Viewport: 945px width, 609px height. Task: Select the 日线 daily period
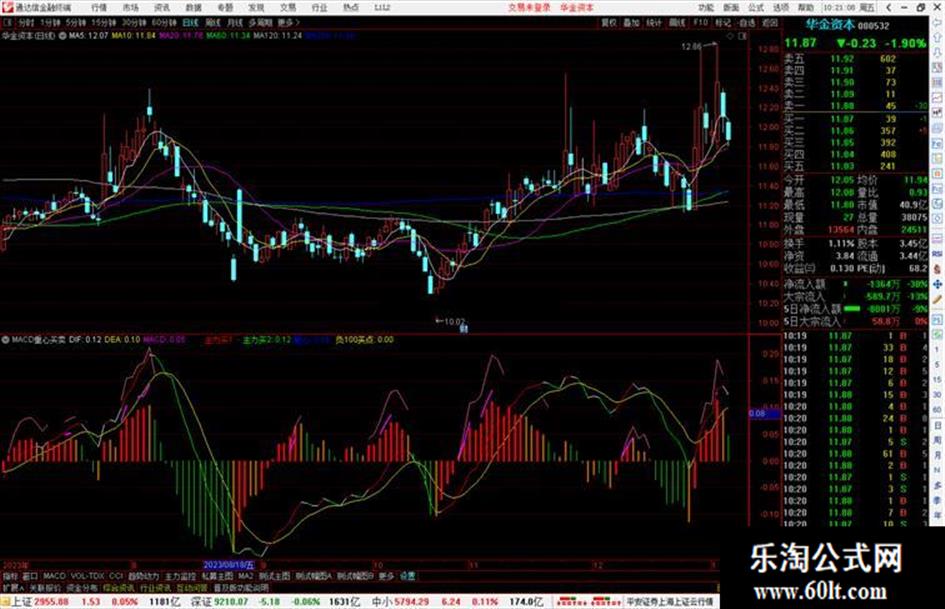pyautogui.click(x=190, y=22)
